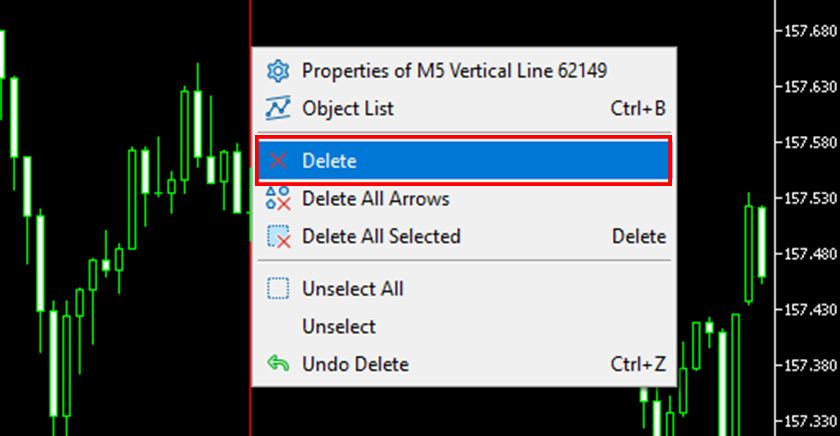
Task: Click the gear icon beside Properties
Action: coord(278,71)
